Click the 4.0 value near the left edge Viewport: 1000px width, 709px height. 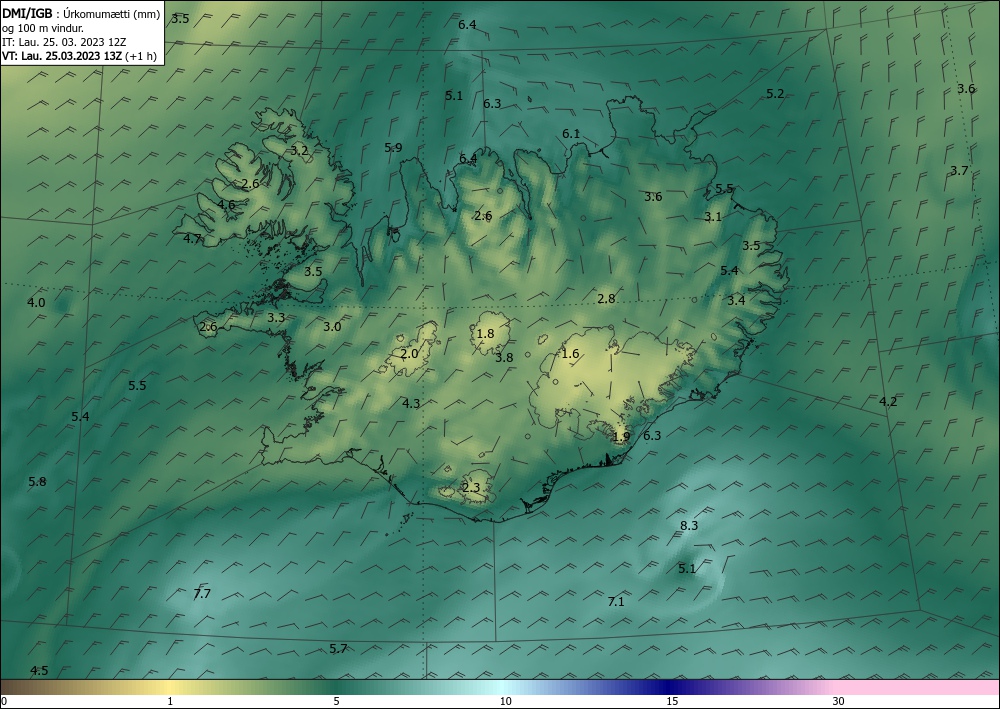point(36,303)
